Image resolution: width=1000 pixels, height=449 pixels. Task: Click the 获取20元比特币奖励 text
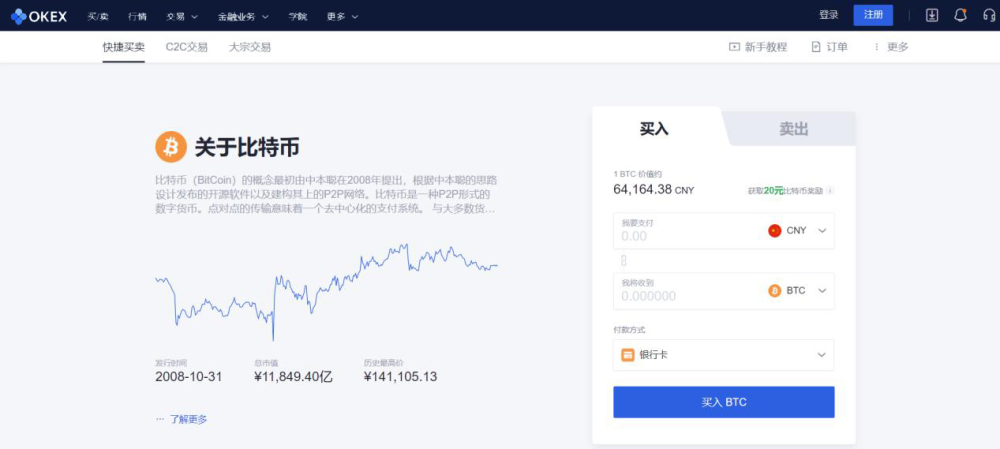coord(786,191)
